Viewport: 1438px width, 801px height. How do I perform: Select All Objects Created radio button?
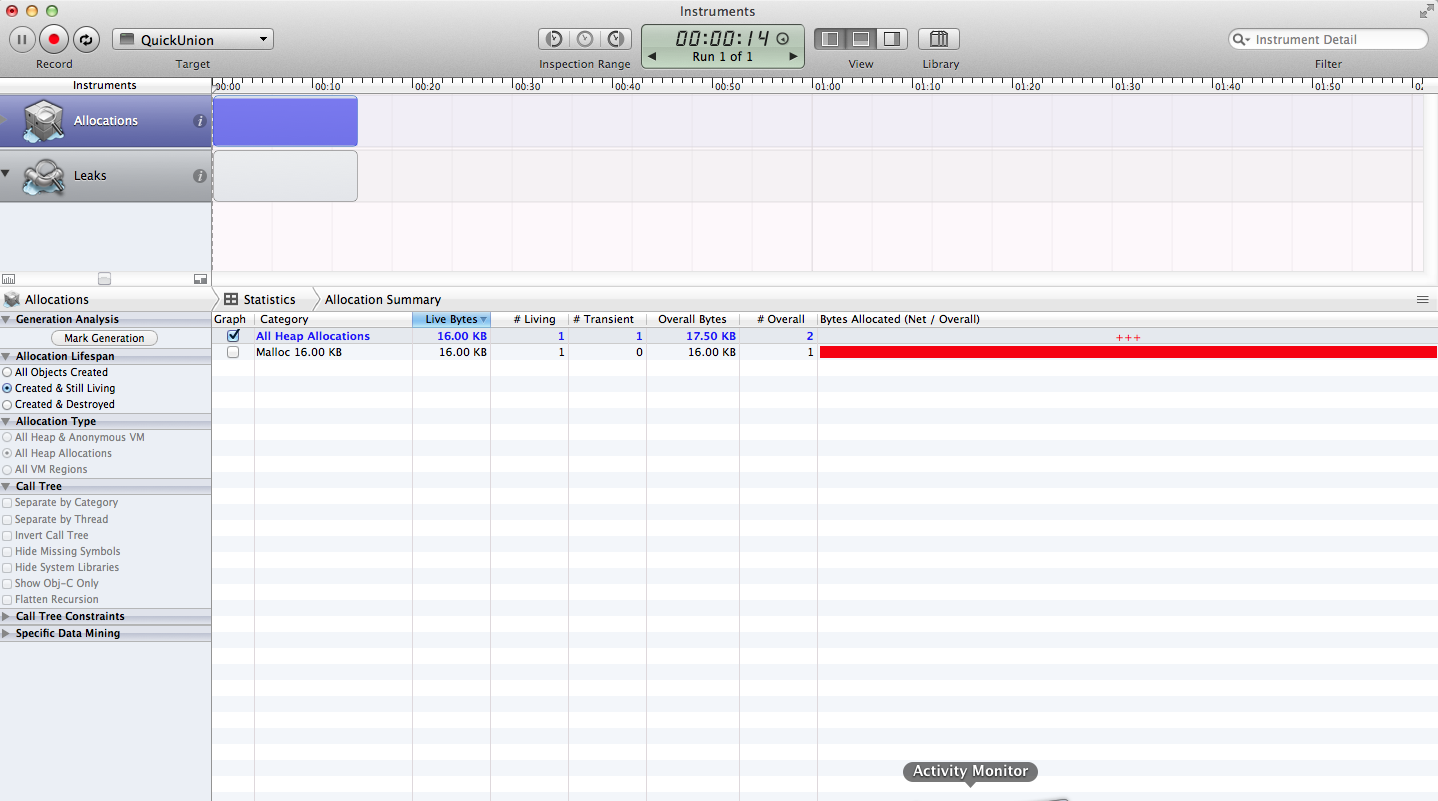[x=7, y=372]
